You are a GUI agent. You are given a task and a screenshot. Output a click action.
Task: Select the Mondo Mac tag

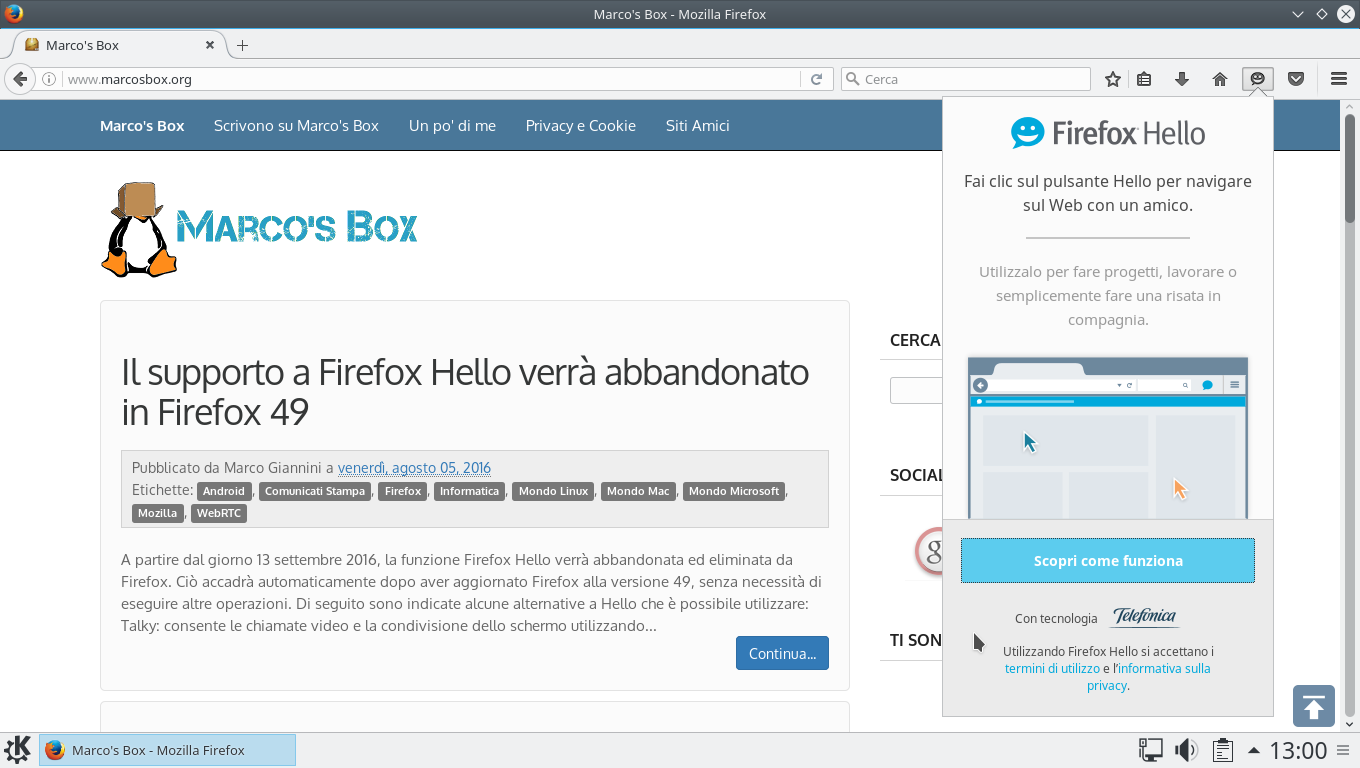(638, 491)
